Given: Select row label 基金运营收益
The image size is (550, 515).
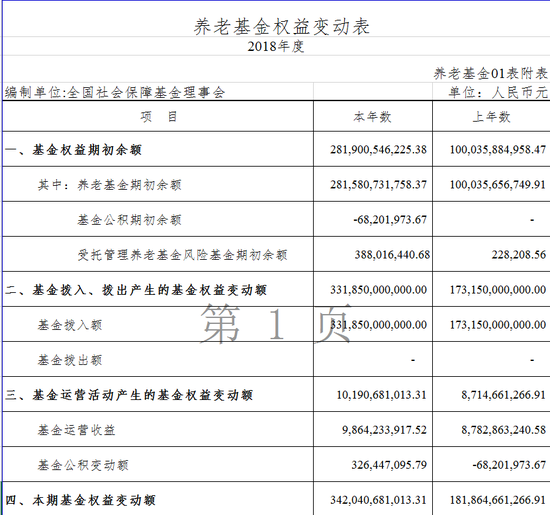Looking at the screenshot, I should (x=76, y=430).
